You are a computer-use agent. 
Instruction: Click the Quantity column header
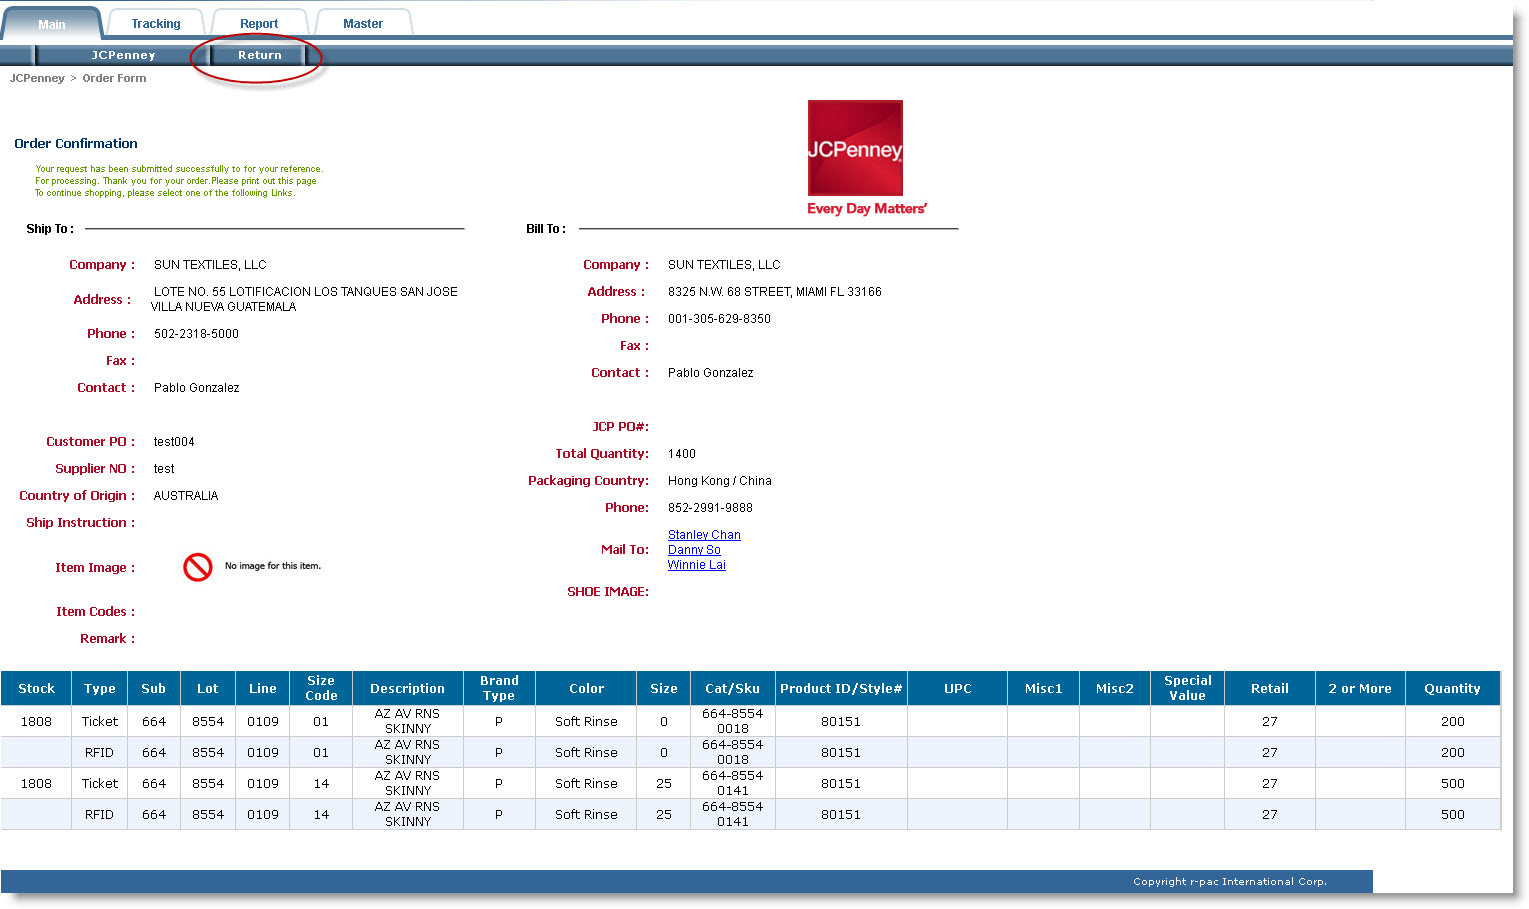tap(1453, 688)
